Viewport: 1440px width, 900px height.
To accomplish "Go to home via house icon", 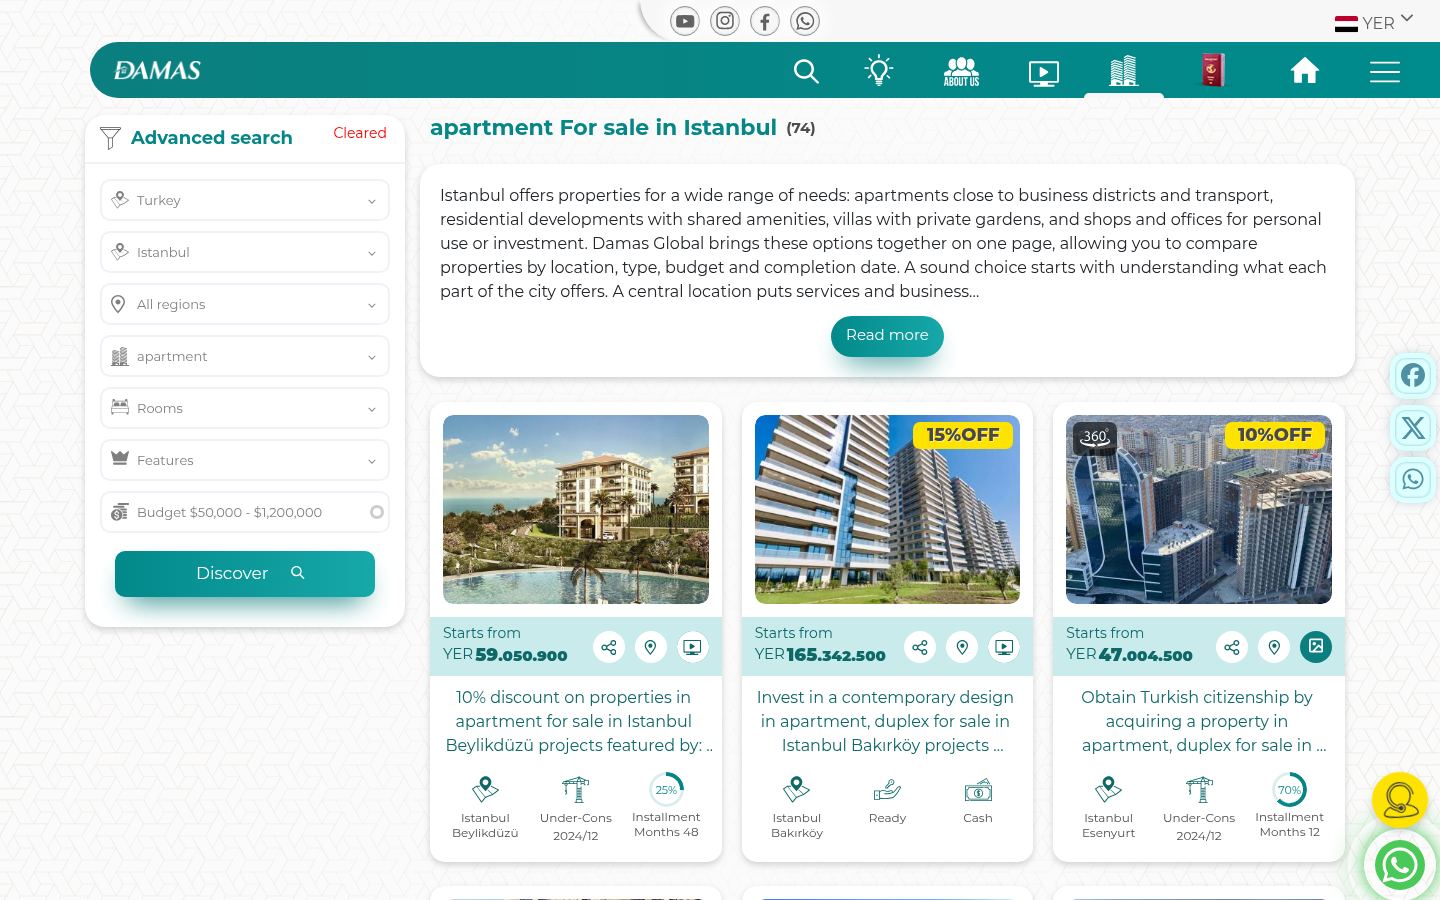I will (x=1305, y=70).
